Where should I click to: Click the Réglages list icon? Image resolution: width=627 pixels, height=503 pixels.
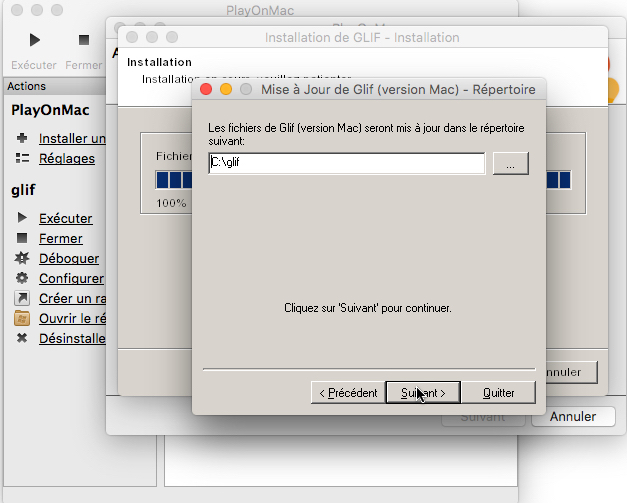click(21, 158)
